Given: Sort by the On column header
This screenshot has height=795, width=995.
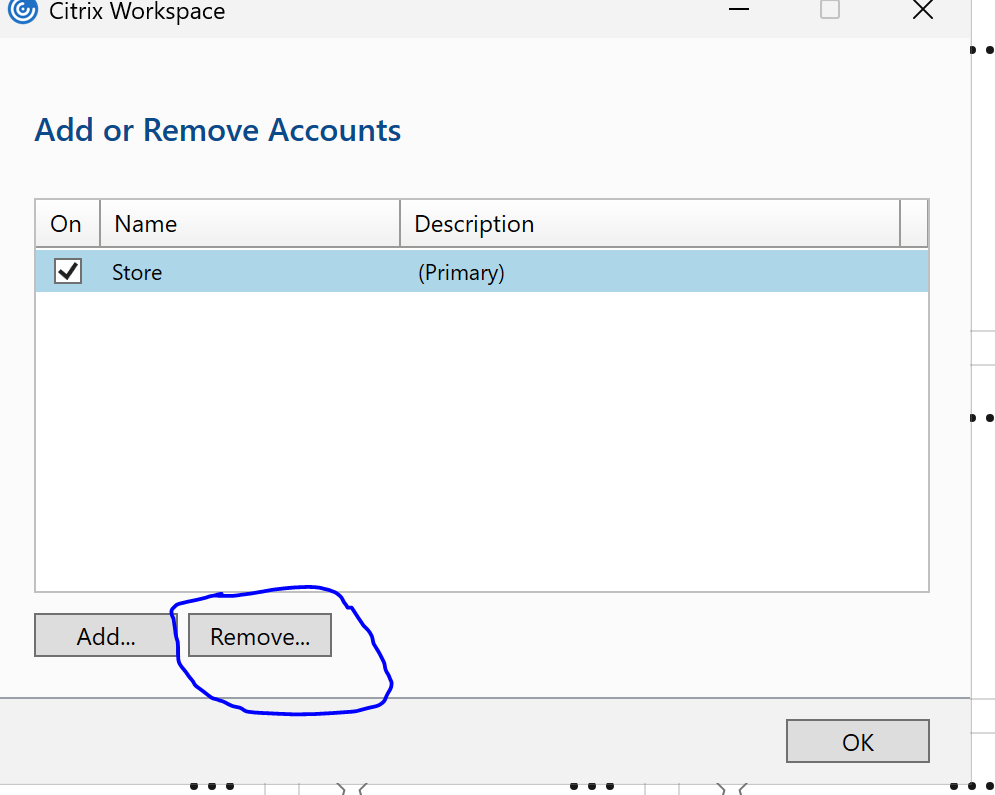Looking at the screenshot, I should pyautogui.click(x=67, y=223).
